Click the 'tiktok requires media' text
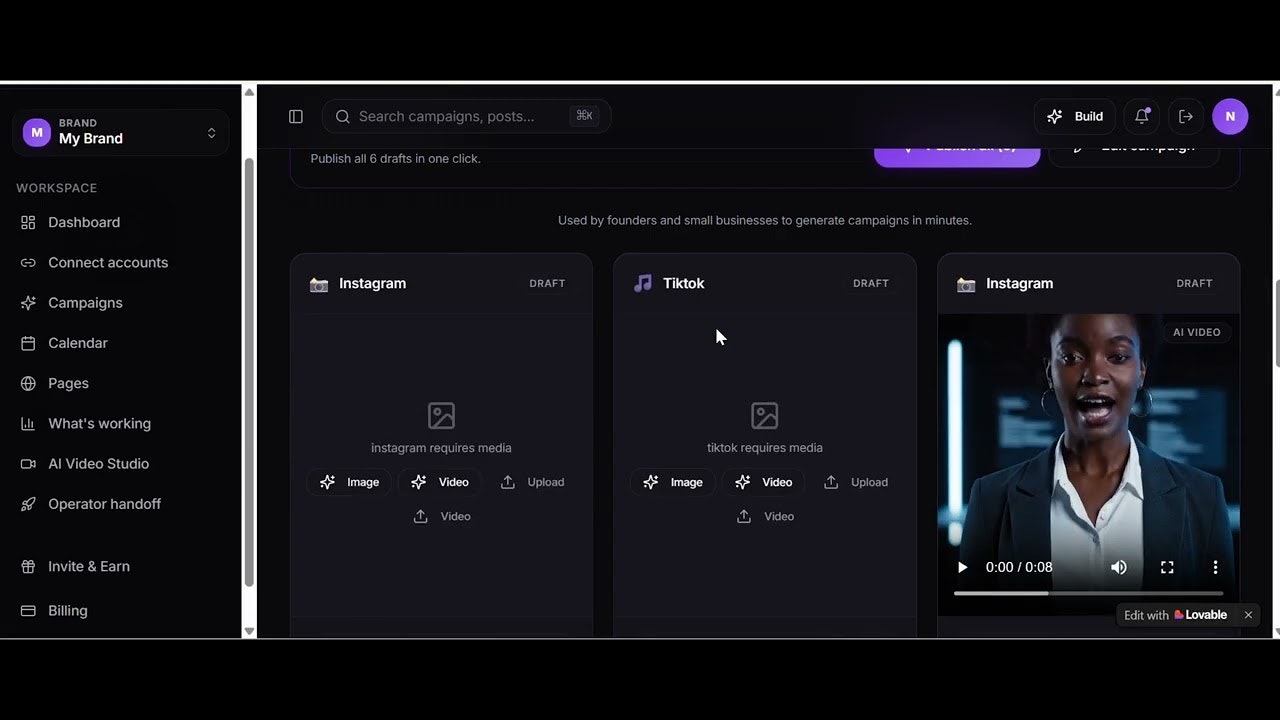Screen dimensions: 1280x720 tap(765, 448)
